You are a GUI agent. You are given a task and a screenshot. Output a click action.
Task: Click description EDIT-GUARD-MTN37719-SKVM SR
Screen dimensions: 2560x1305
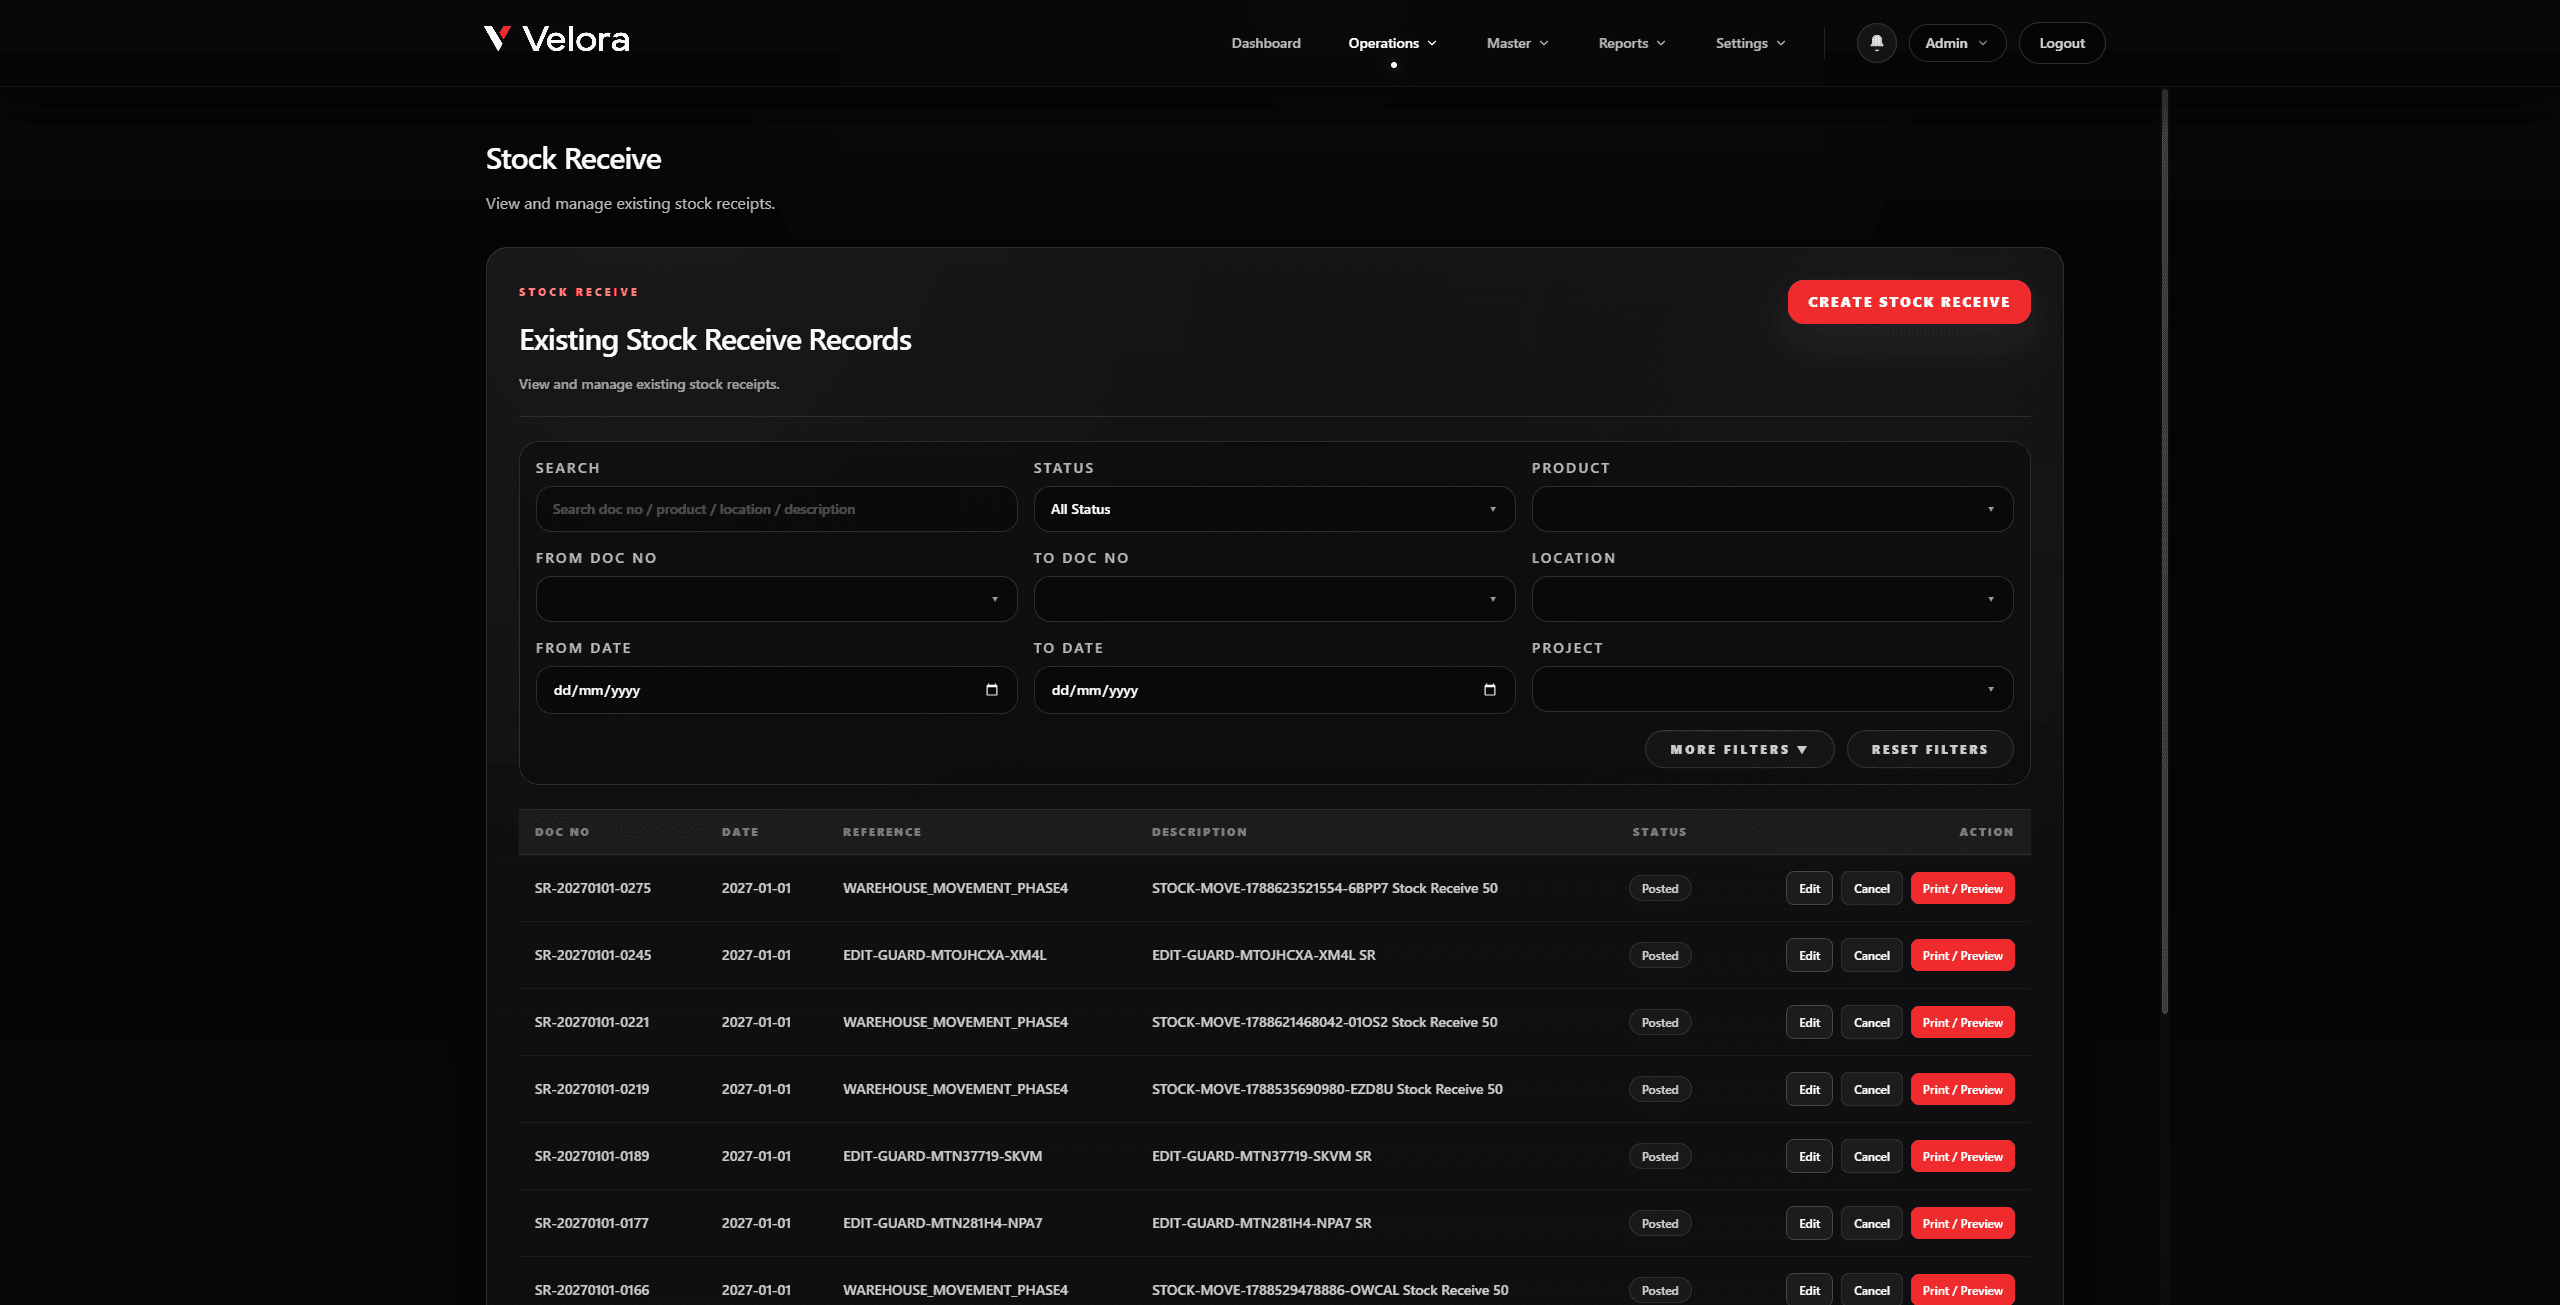click(1261, 1156)
